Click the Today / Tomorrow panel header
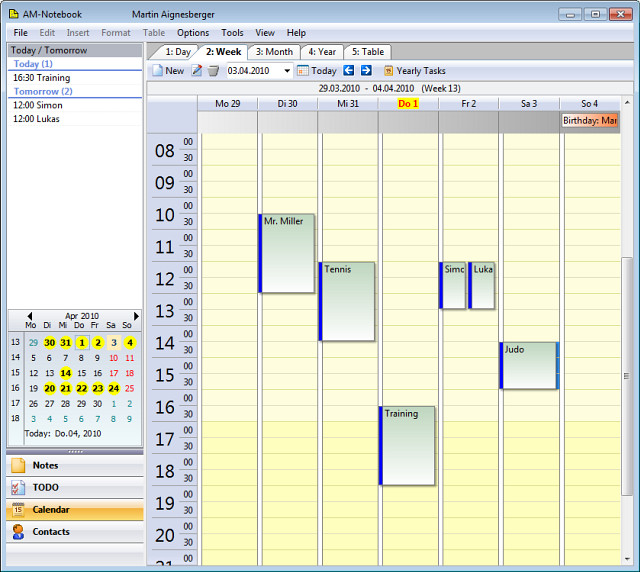The height and width of the screenshot is (572, 640). tap(75, 50)
